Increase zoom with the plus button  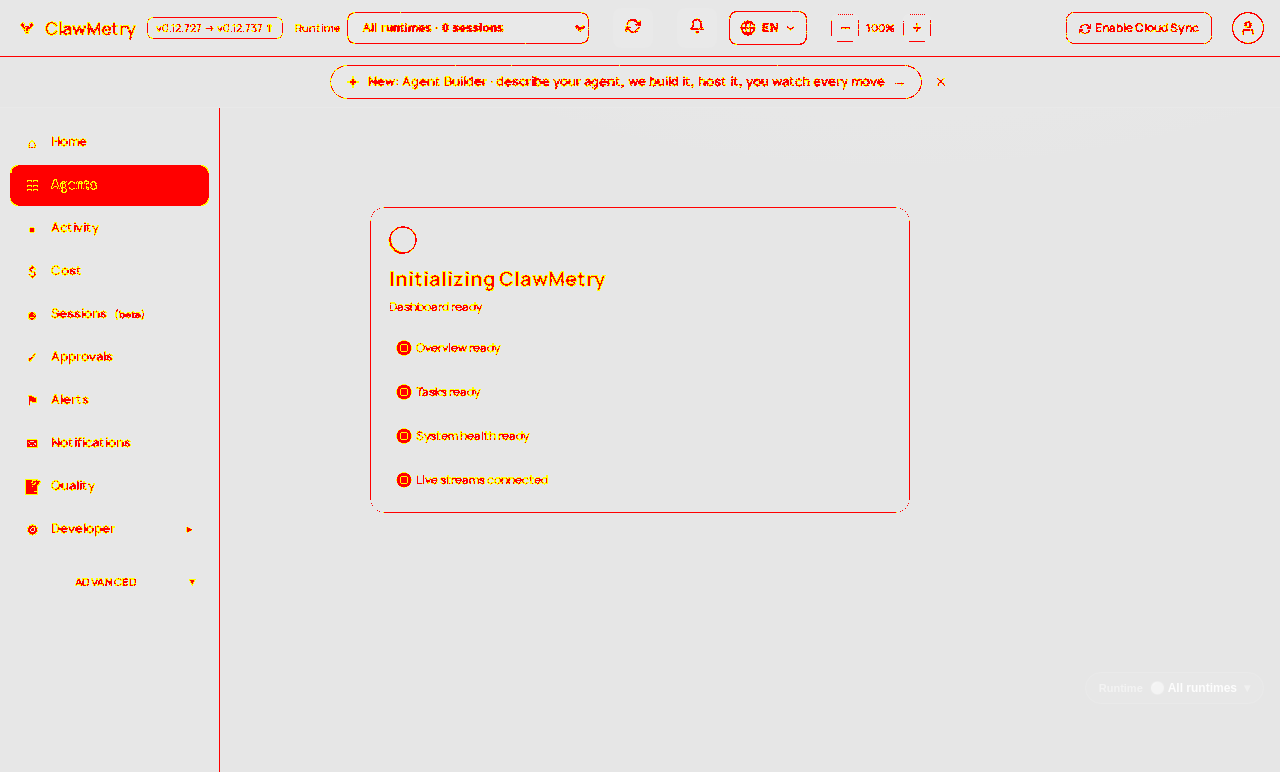tap(917, 28)
